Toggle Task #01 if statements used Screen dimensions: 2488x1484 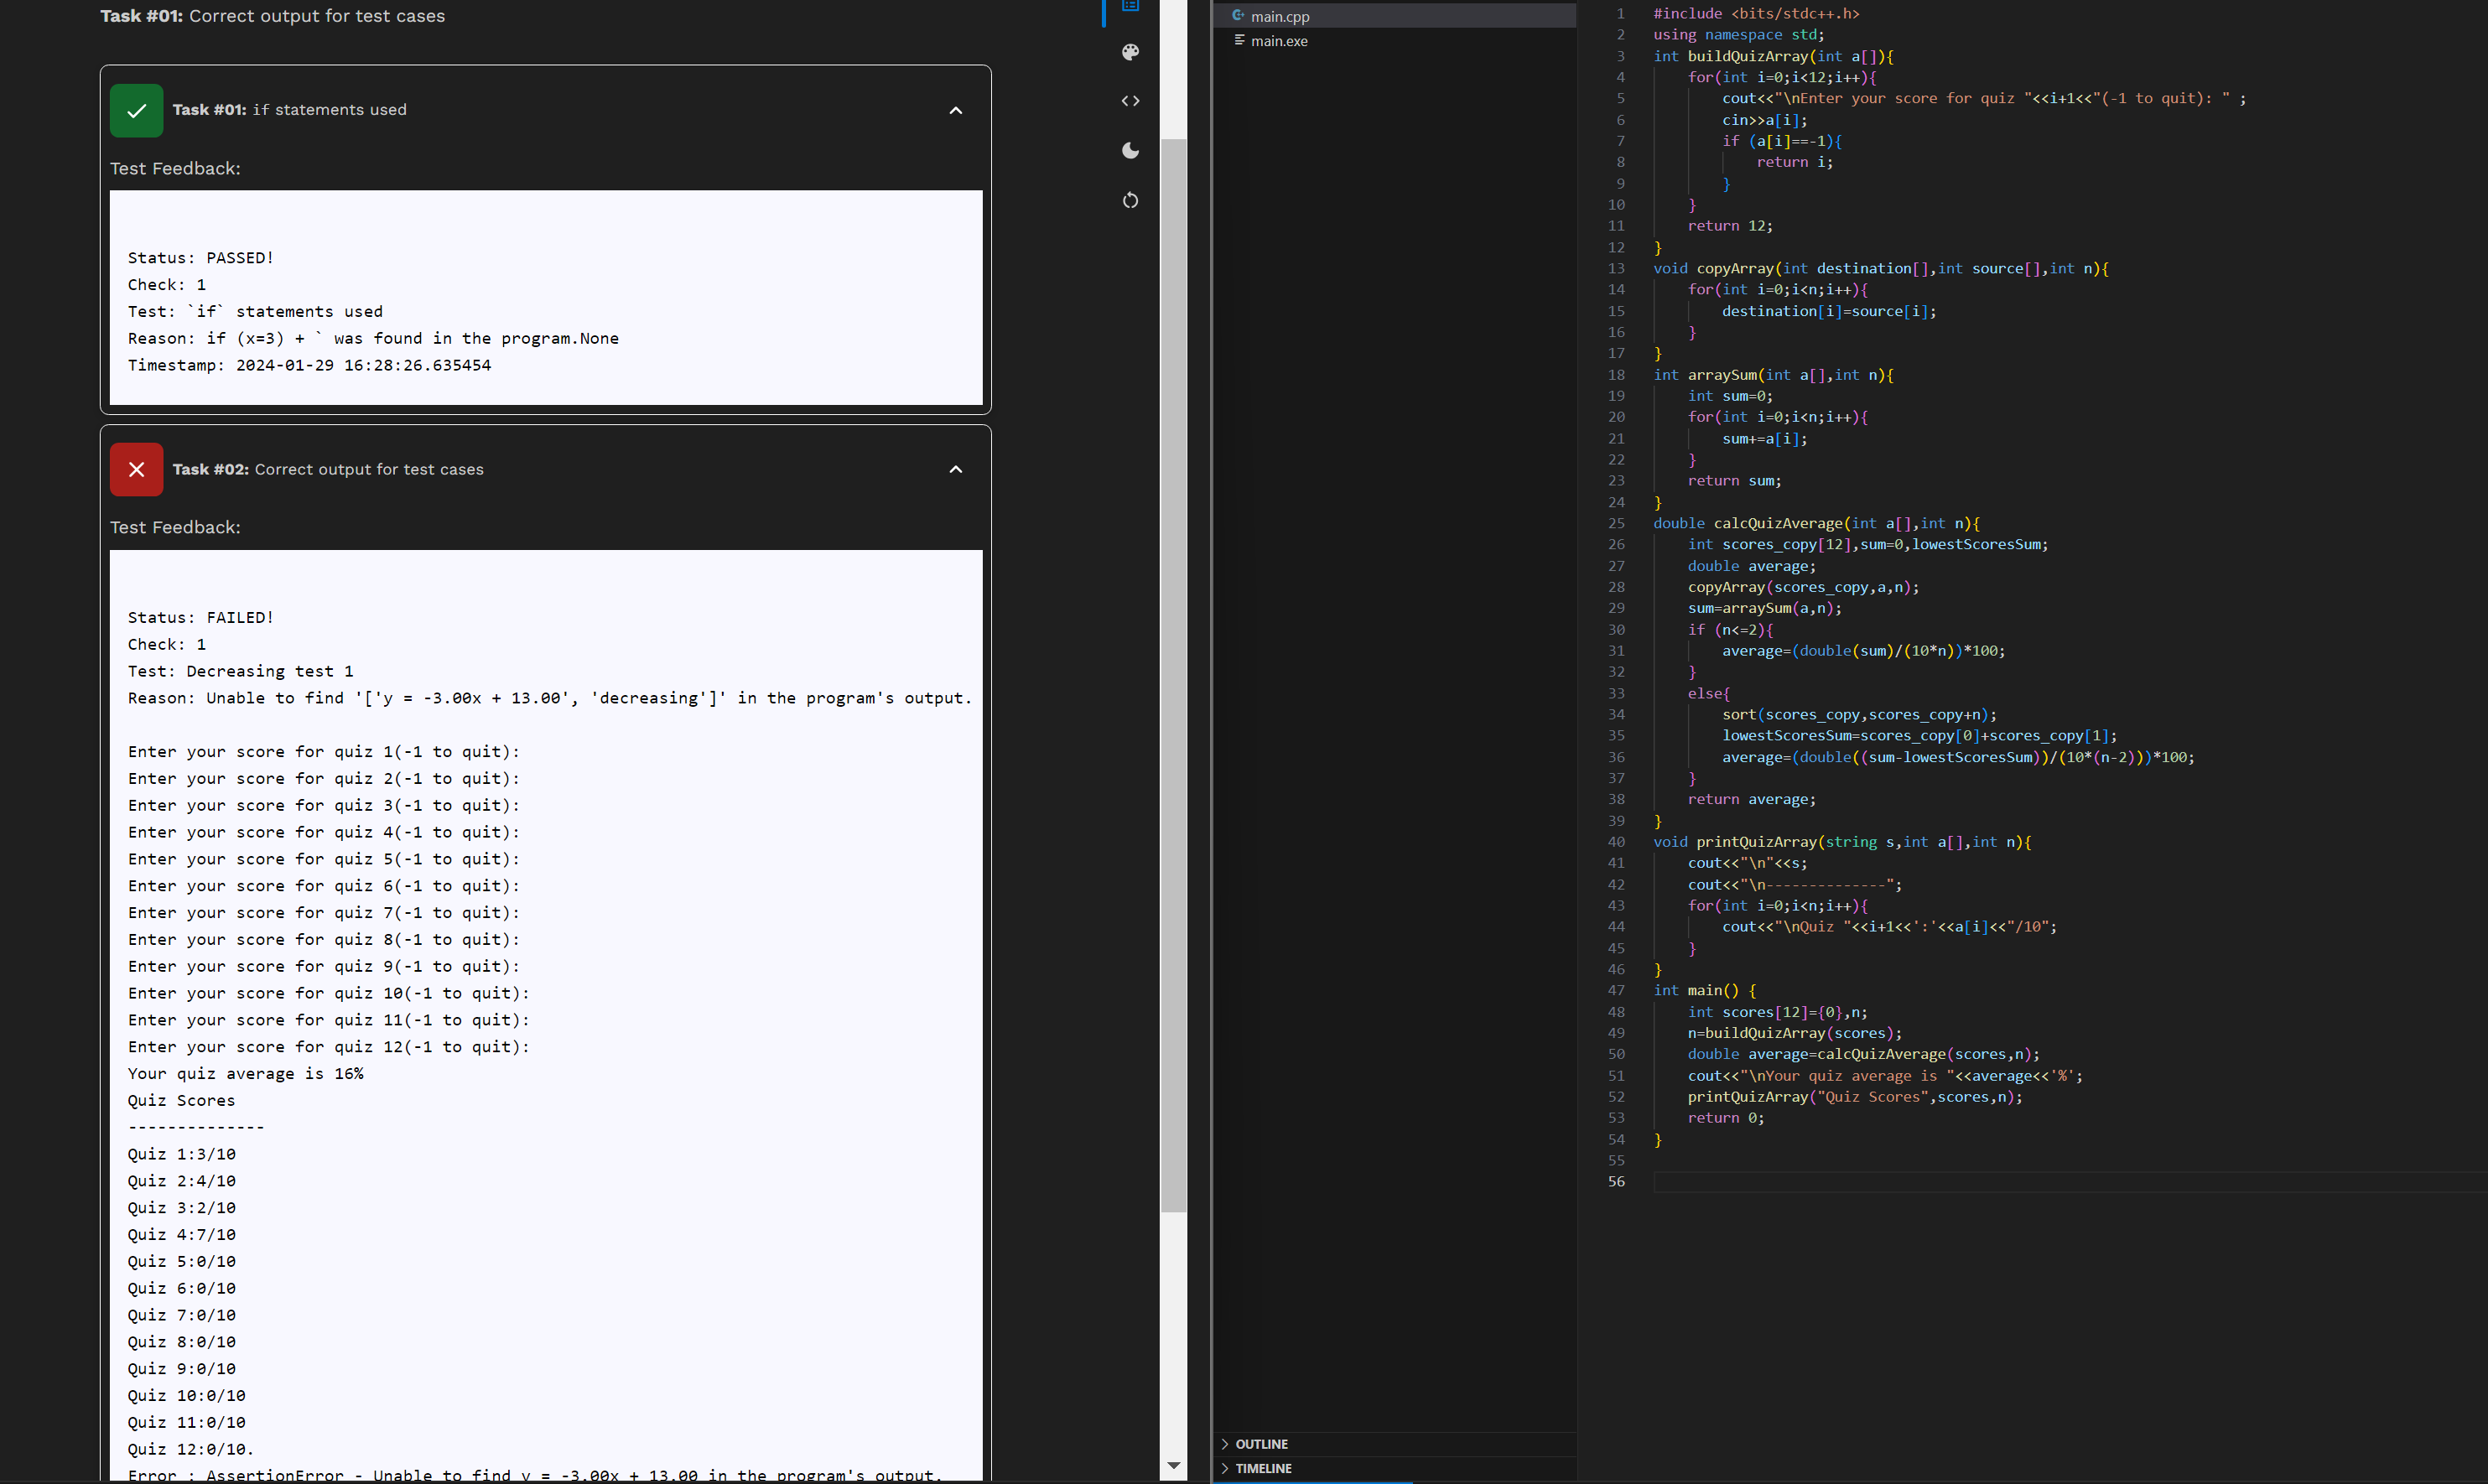[956, 110]
